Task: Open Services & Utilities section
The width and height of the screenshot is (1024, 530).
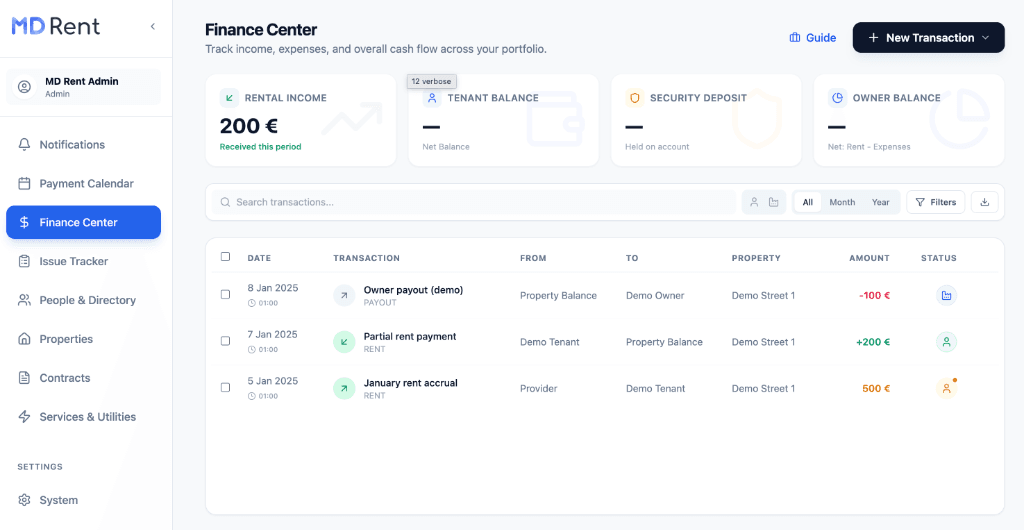Action: [84, 416]
